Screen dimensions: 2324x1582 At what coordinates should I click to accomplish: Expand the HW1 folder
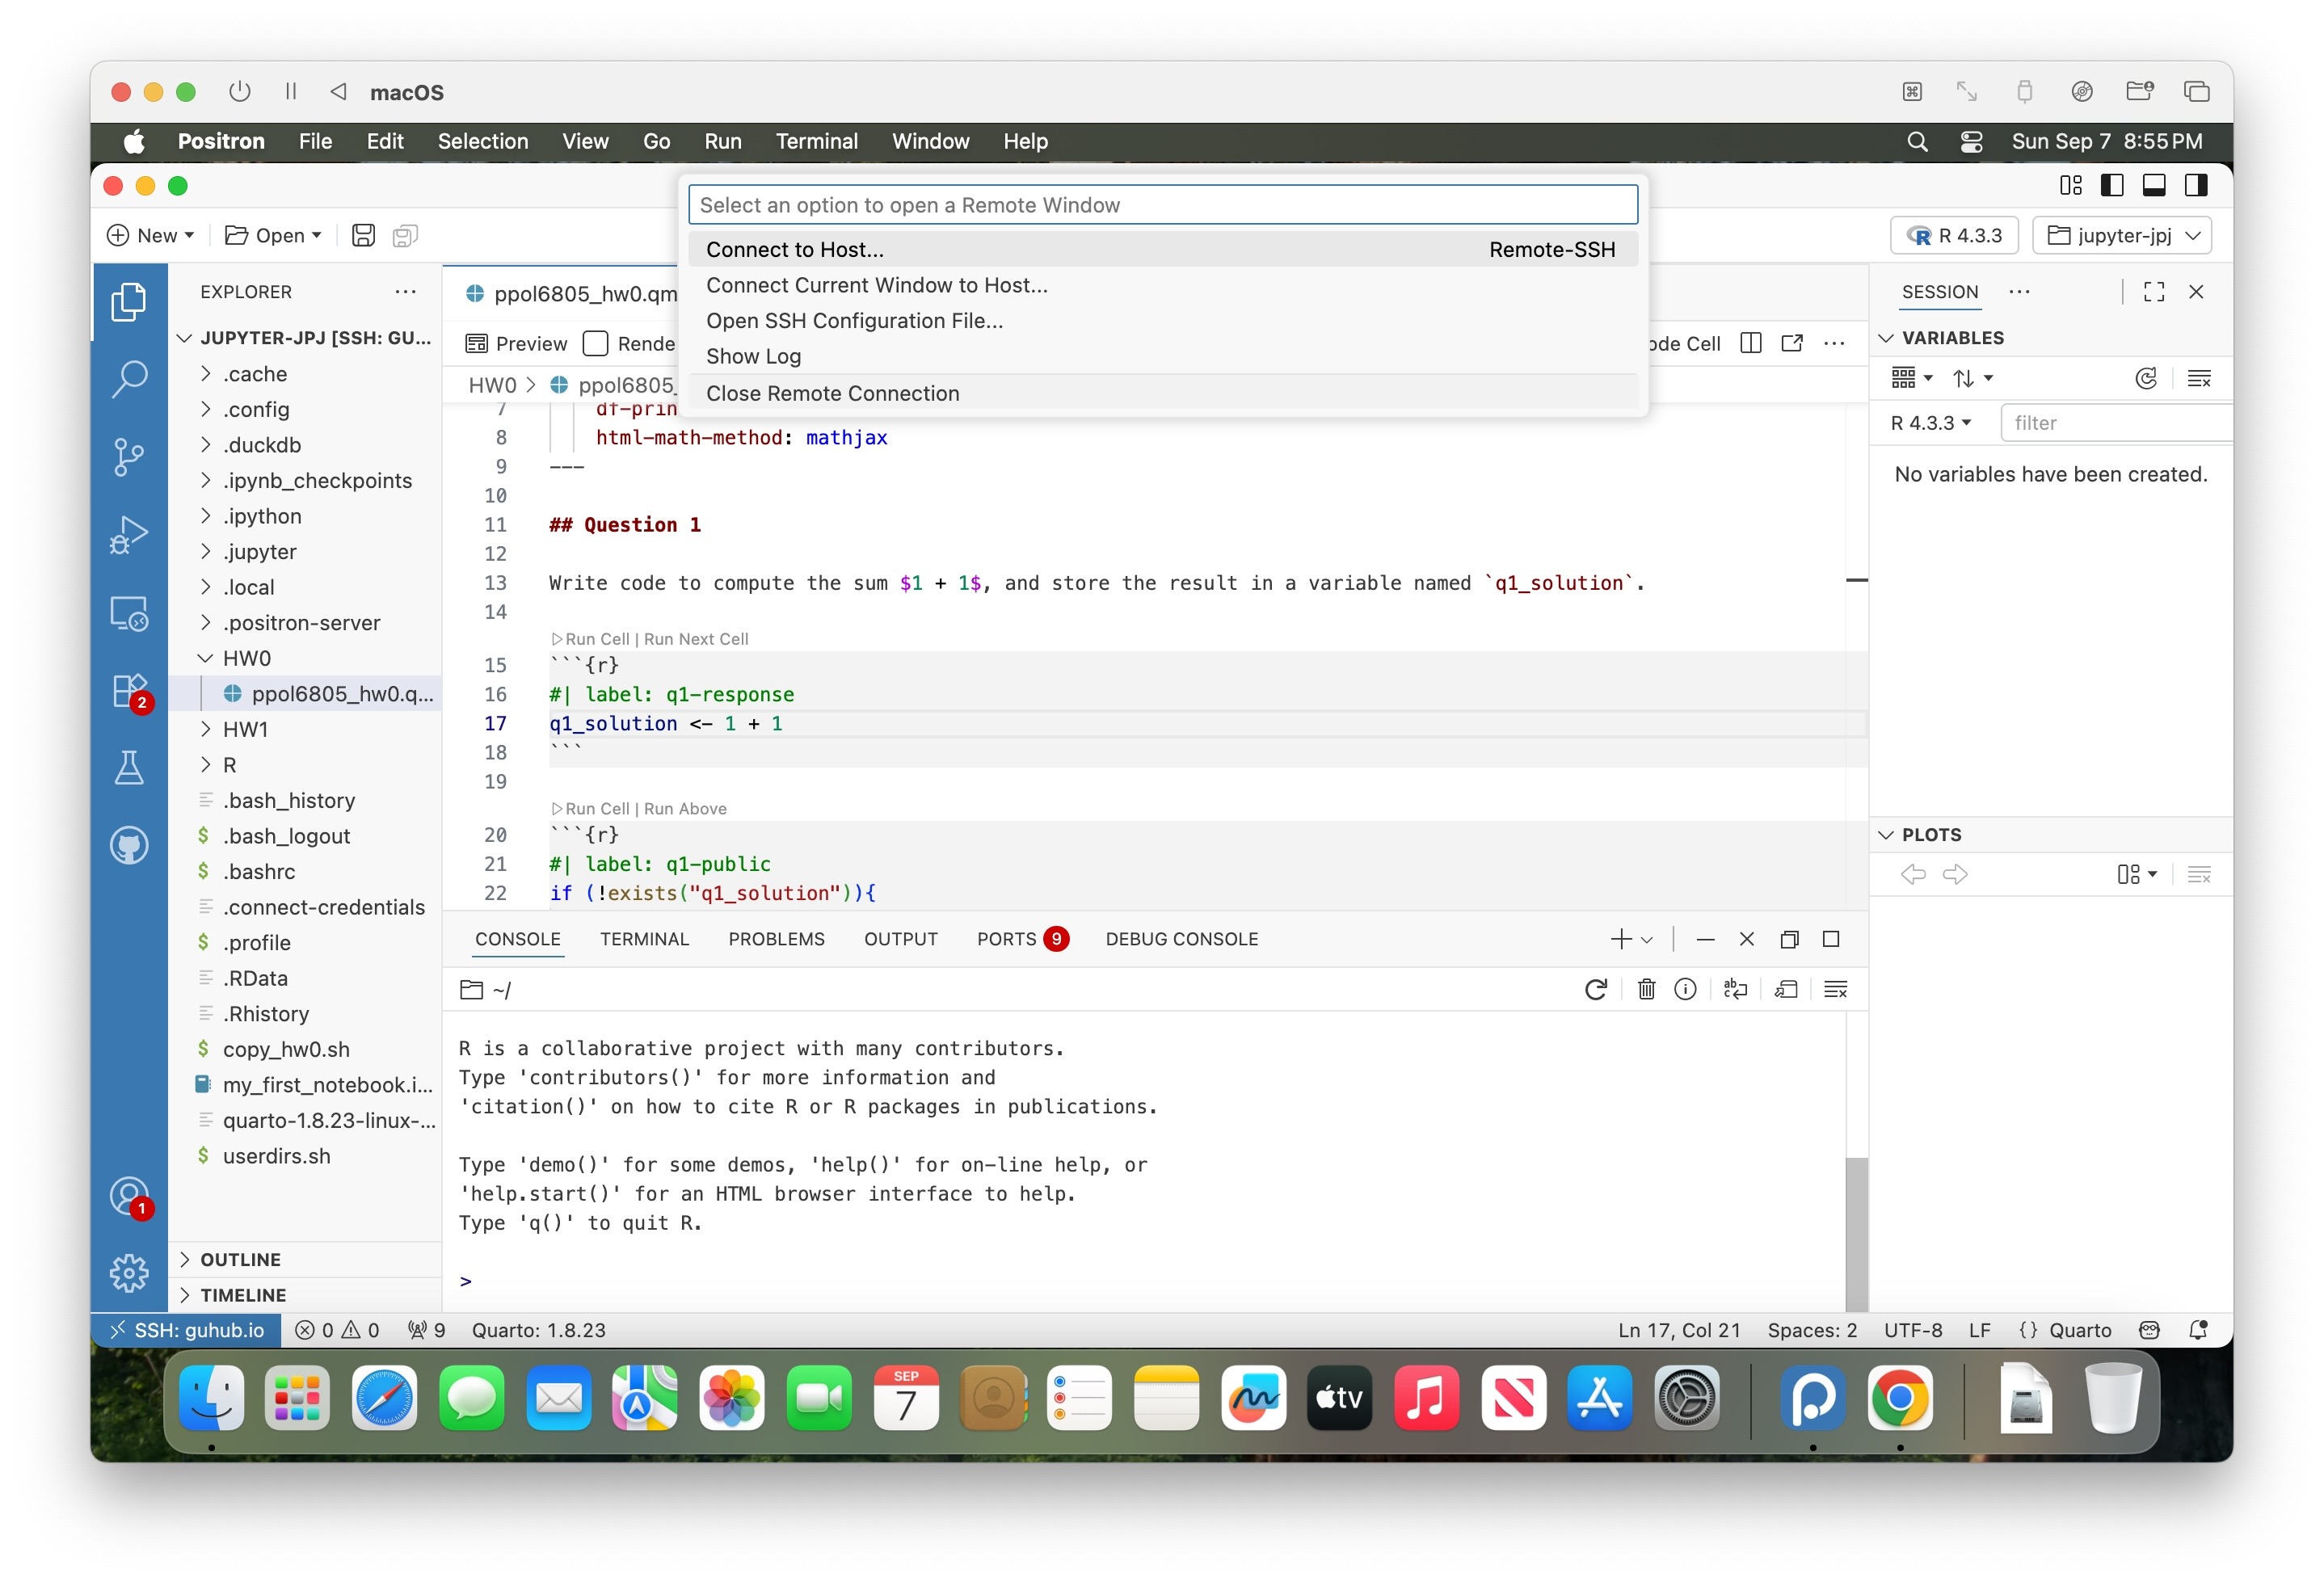205,729
